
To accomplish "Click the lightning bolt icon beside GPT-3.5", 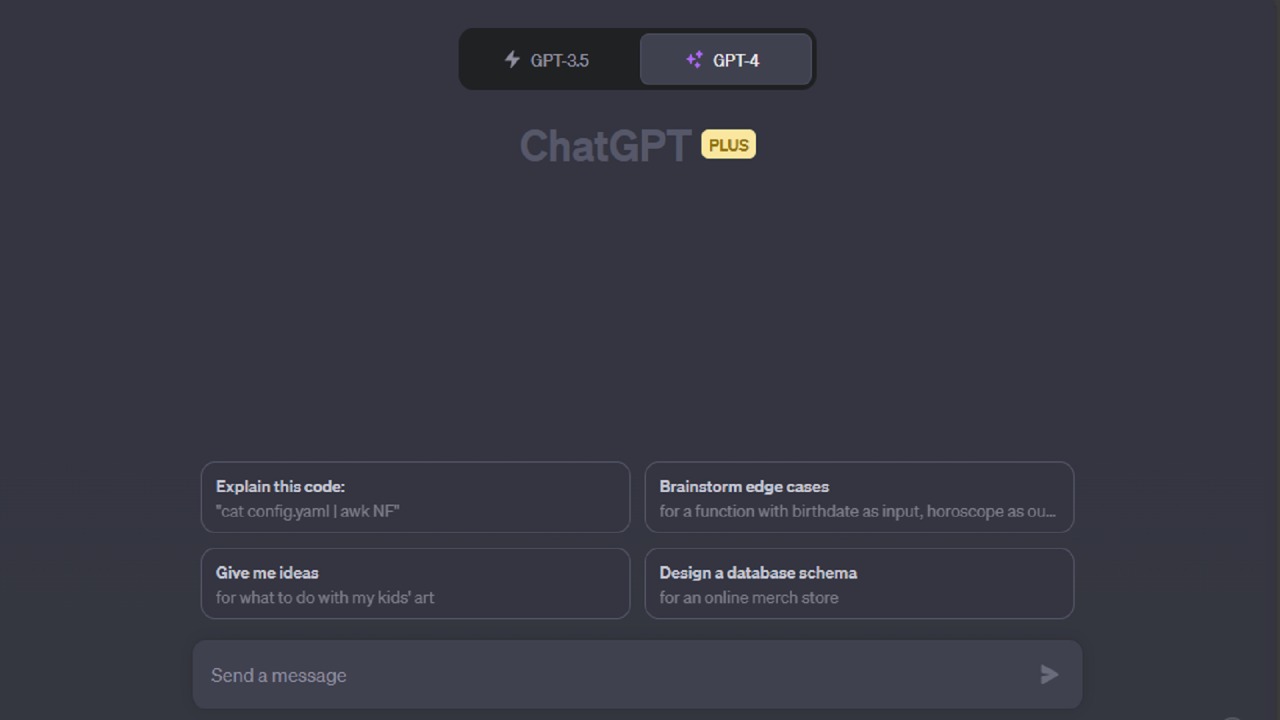I will [512, 60].
